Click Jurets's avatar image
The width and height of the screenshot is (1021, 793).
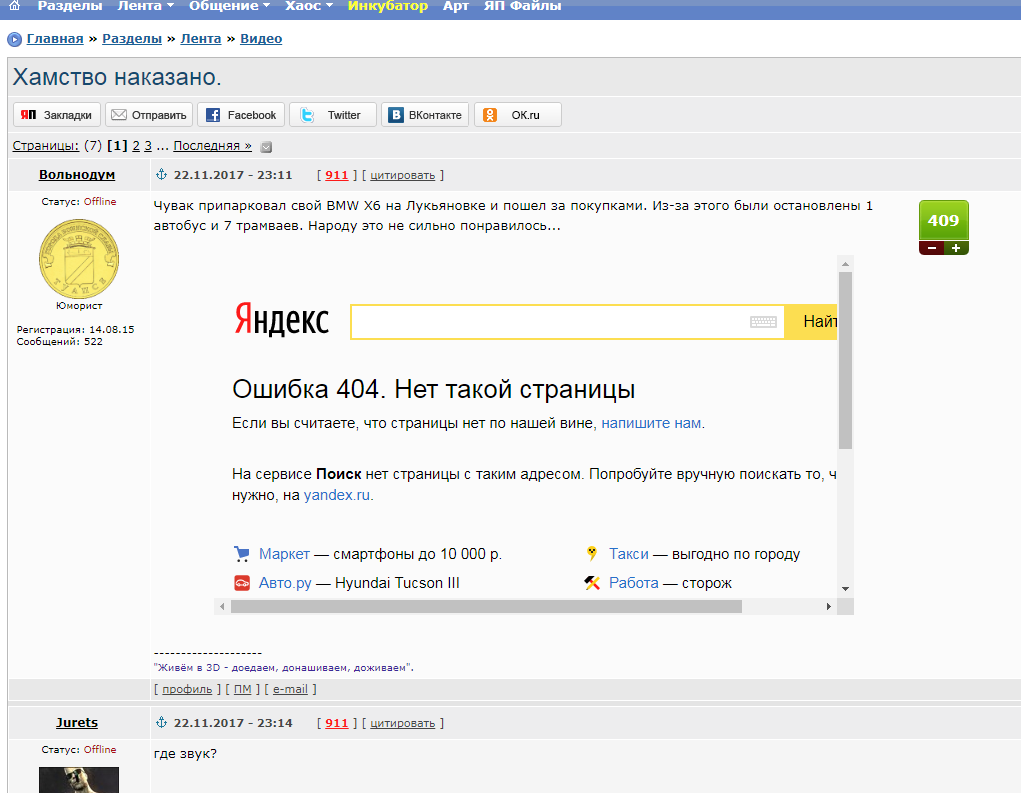79,780
